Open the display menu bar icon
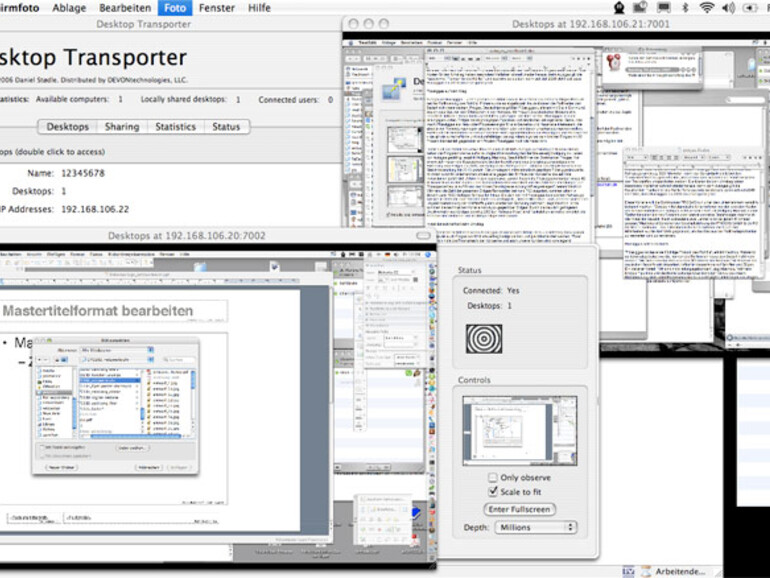The height and width of the screenshot is (578, 770). click(x=664, y=7)
